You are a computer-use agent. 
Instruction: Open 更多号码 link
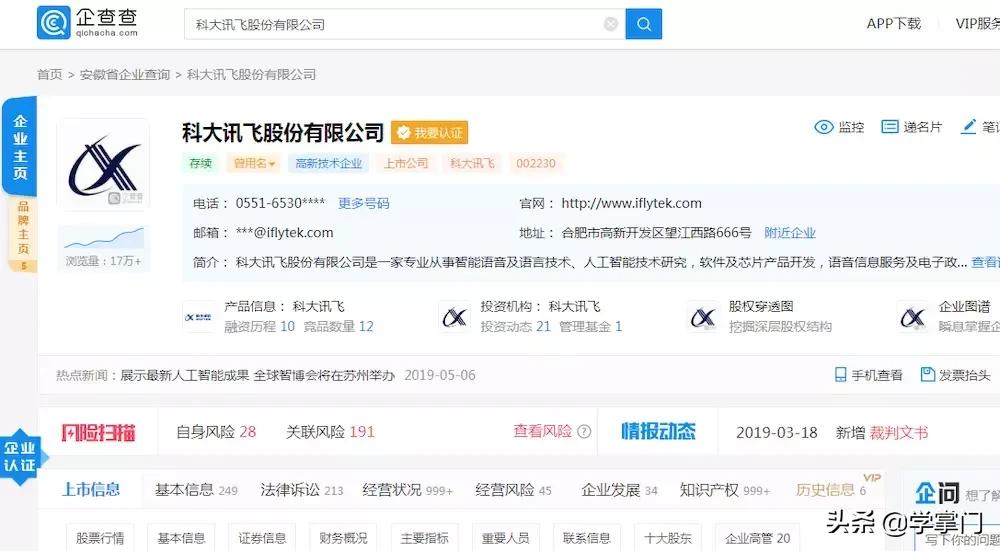tap(364, 203)
